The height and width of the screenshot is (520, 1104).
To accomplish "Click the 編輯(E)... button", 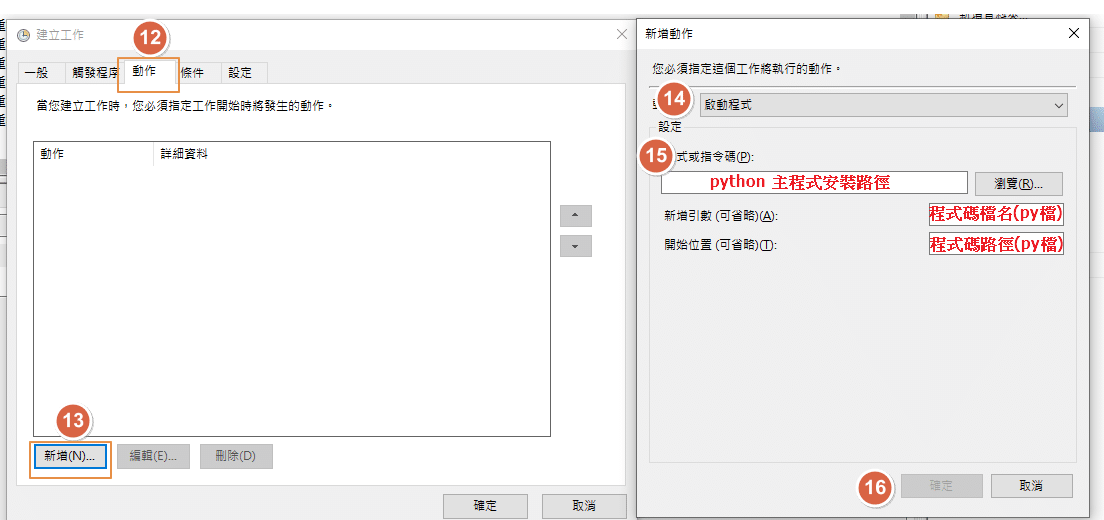I will (x=152, y=456).
